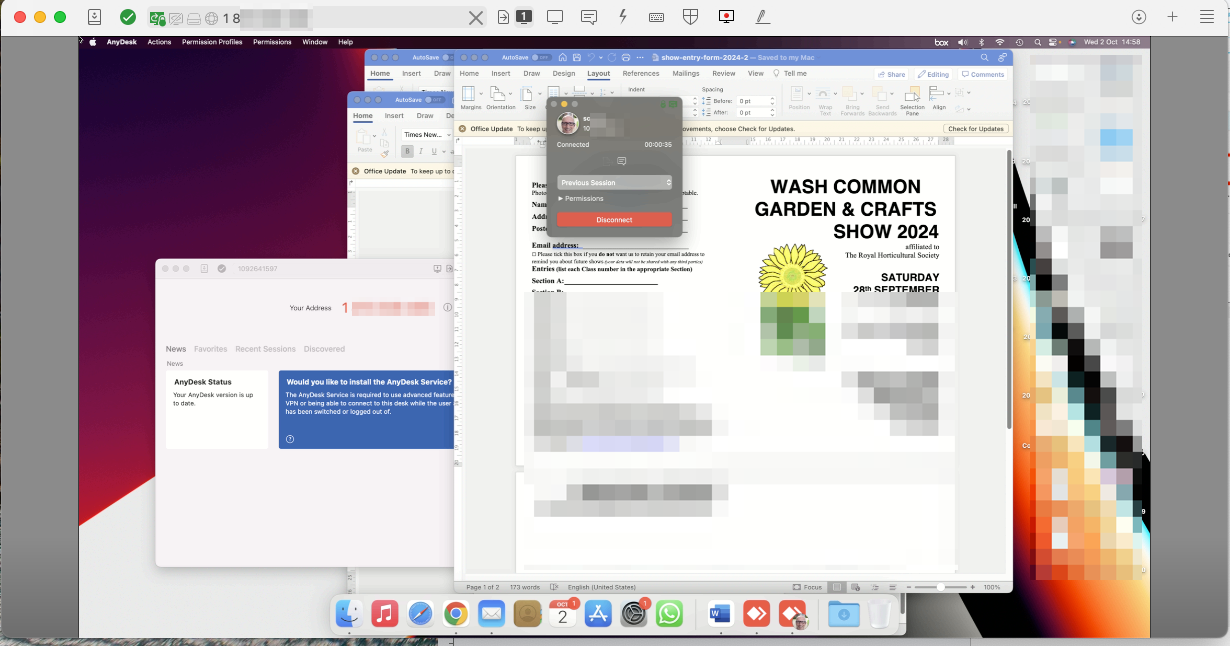
Task: Open the chat icon in the AnyDesk session popup
Action: [621, 161]
